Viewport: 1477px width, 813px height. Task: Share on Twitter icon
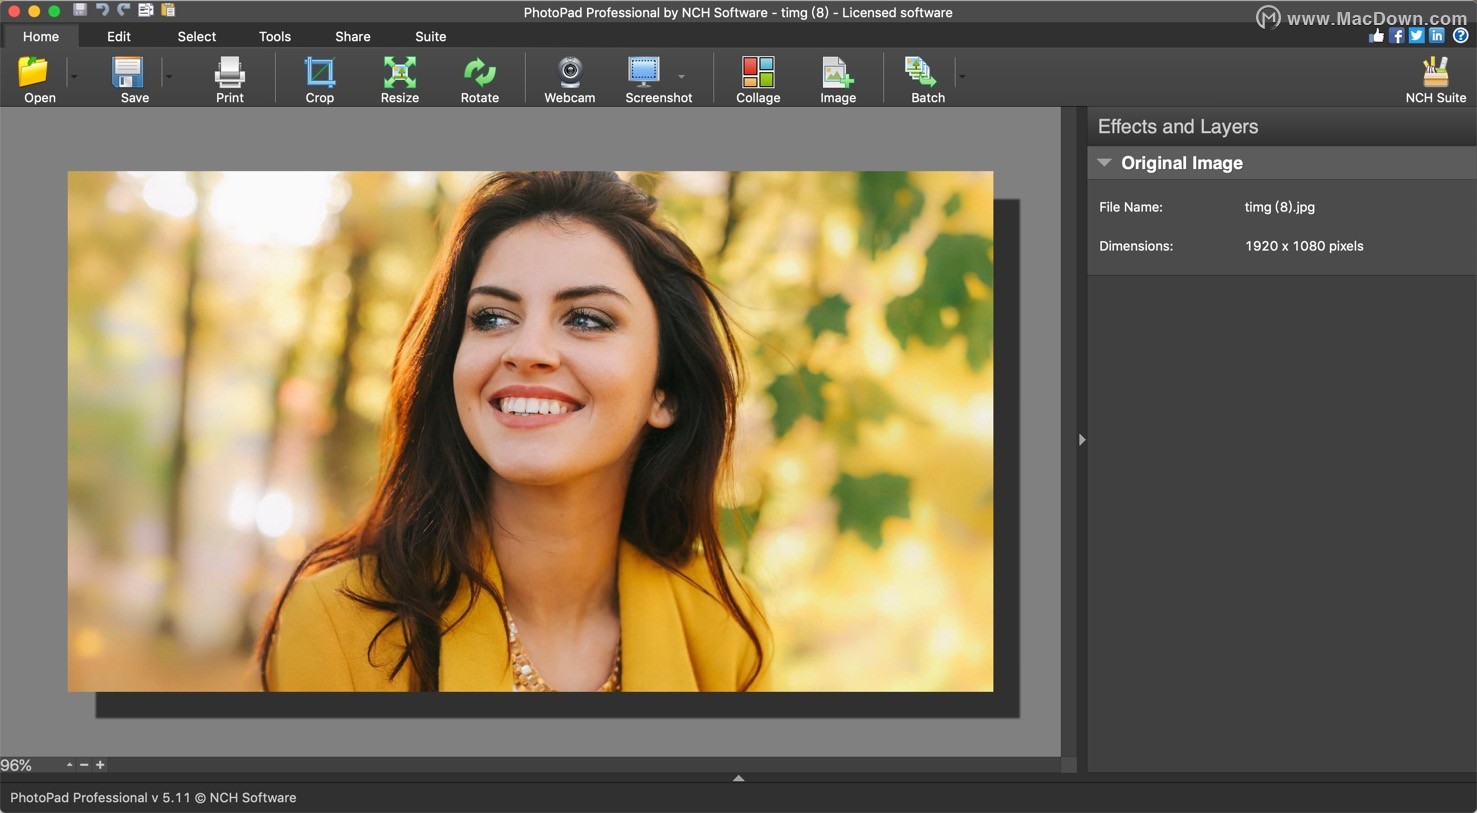(1416, 36)
